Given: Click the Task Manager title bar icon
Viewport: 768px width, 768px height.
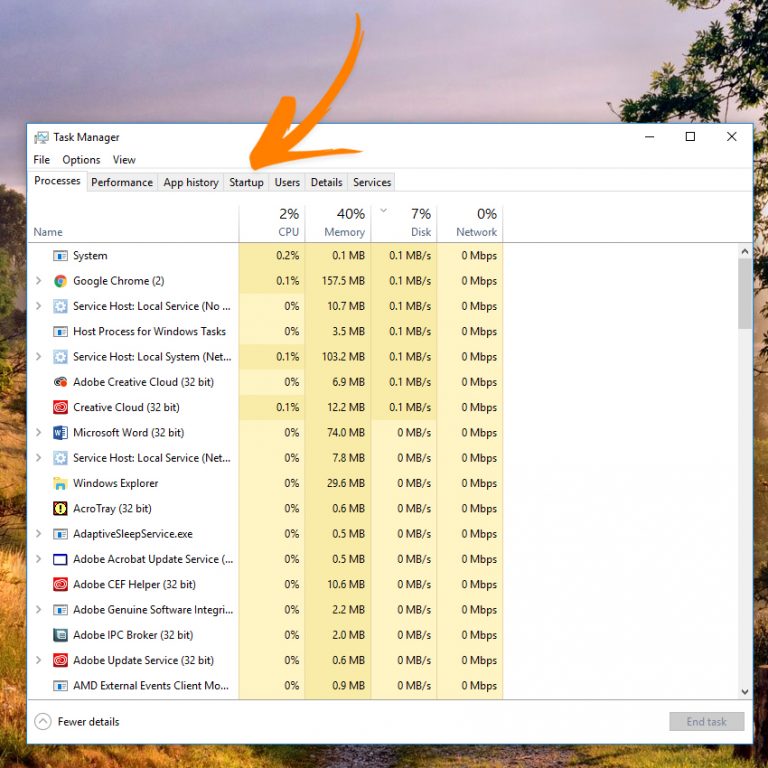Looking at the screenshot, I should click(x=41, y=138).
